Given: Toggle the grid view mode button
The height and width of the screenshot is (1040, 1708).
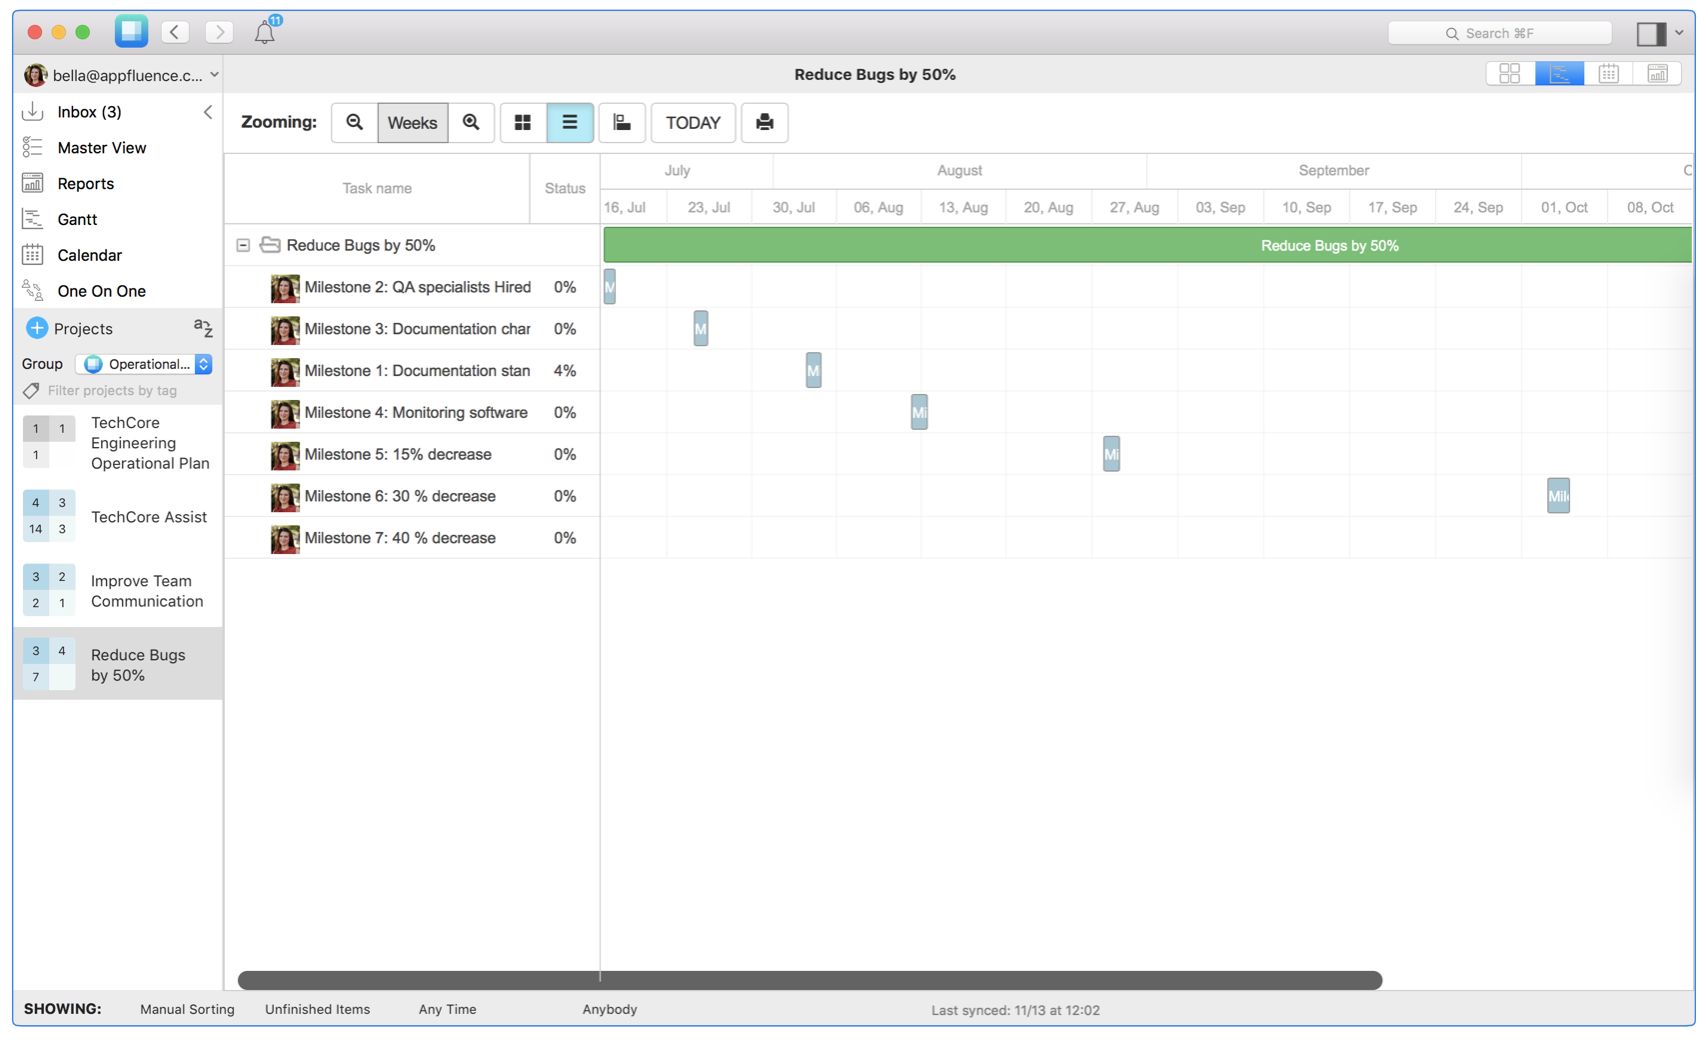Looking at the screenshot, I should tap(522, 122).
